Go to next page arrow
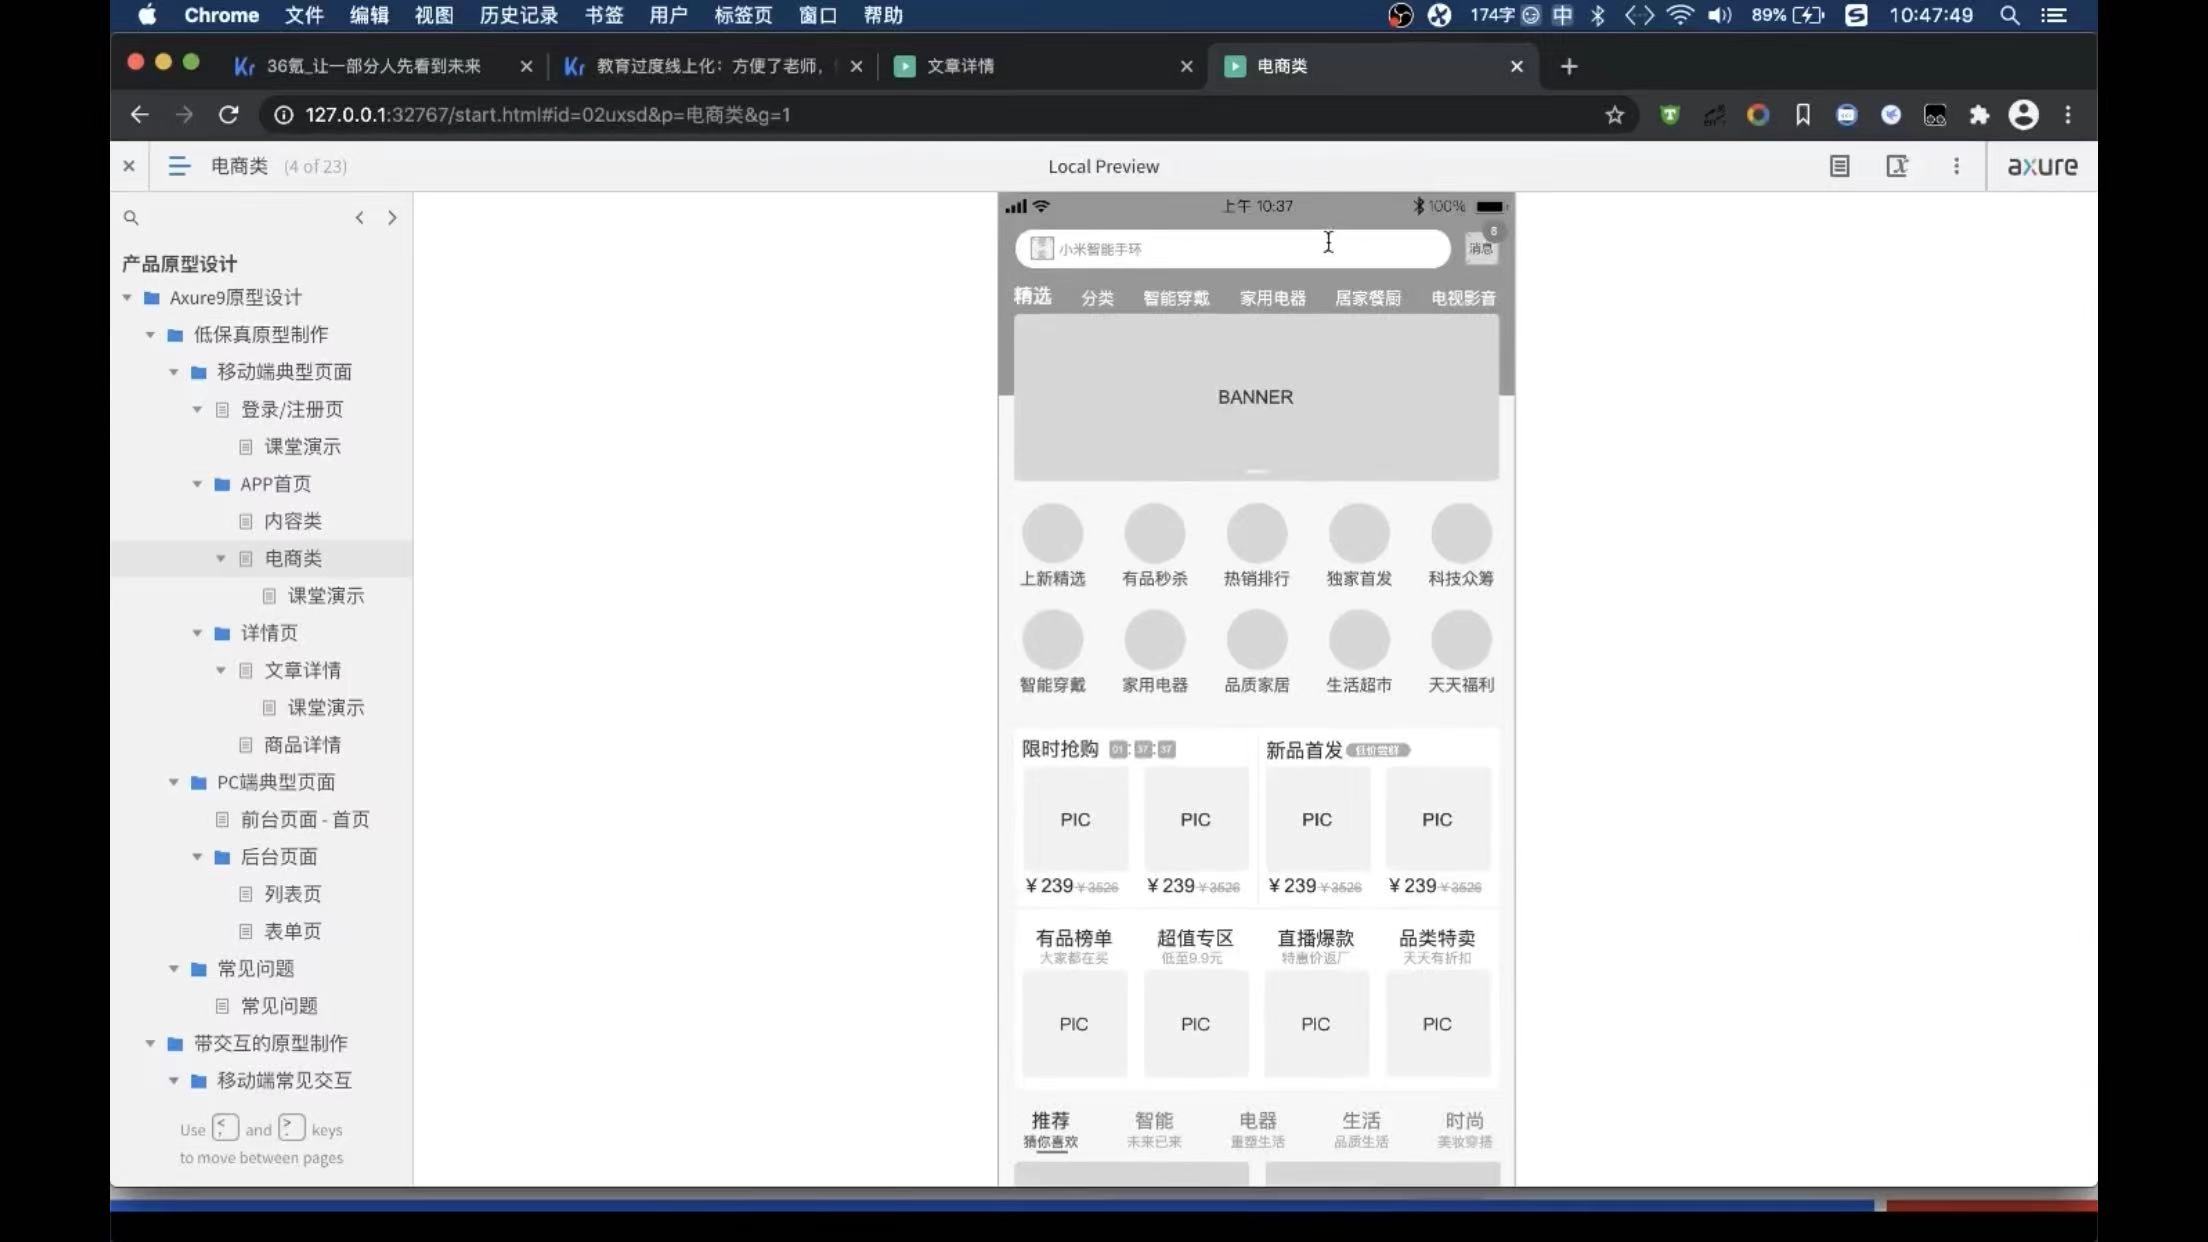Screen dimensions: 2208x1242 click(392, 218)
